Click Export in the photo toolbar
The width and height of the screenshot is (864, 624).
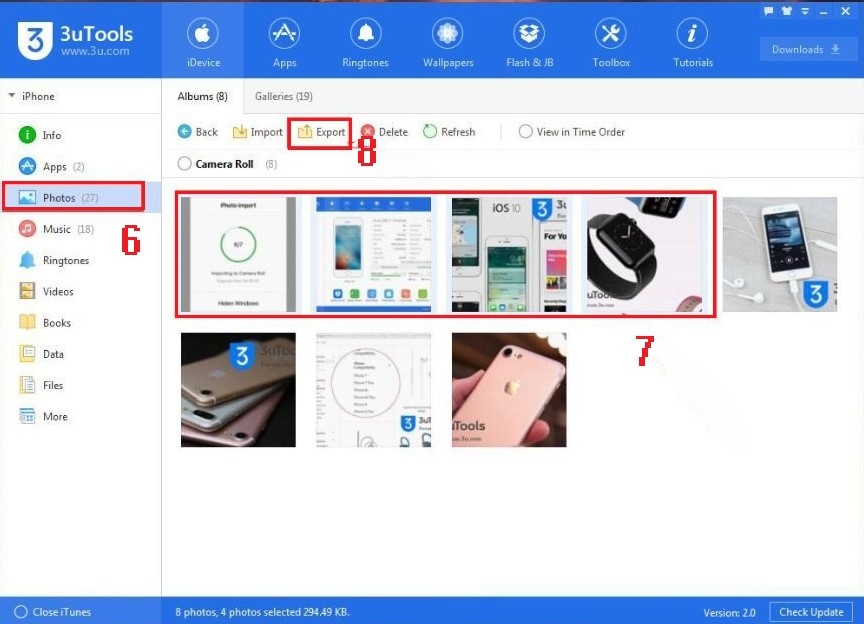(320, 132)
